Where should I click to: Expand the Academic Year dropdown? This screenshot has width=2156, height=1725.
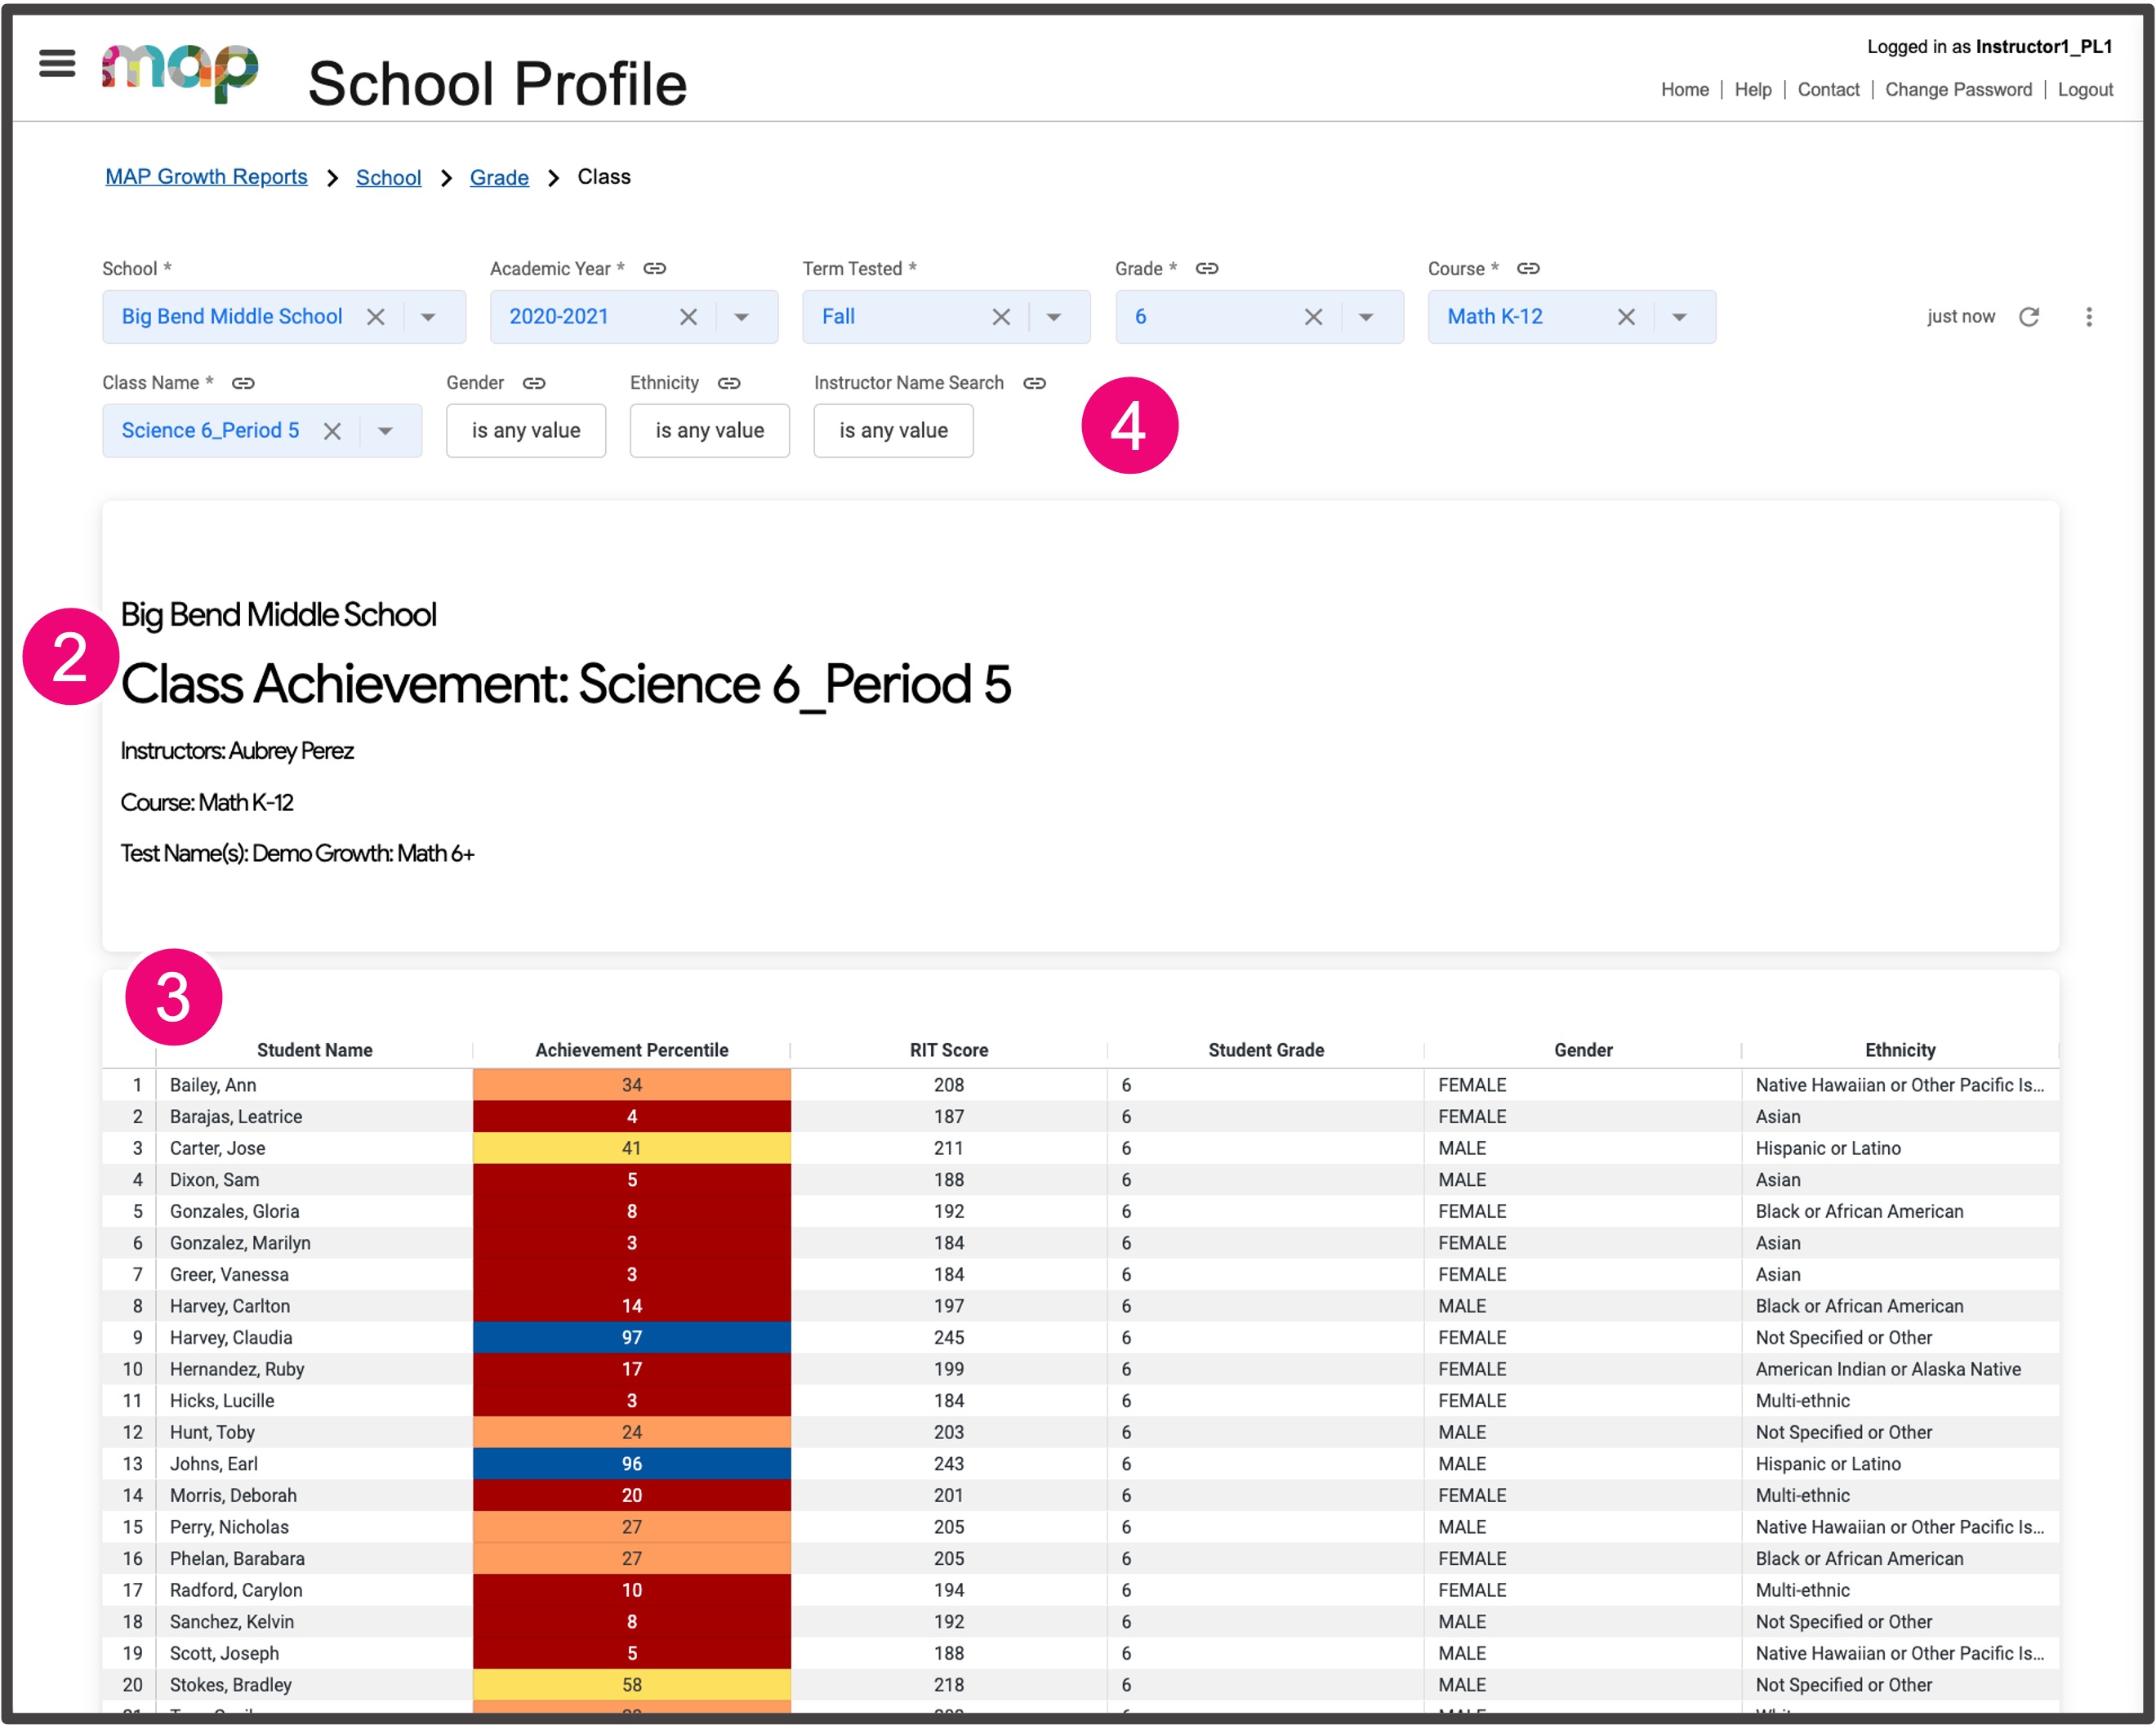pyautogui.click(x=741, y=316)
